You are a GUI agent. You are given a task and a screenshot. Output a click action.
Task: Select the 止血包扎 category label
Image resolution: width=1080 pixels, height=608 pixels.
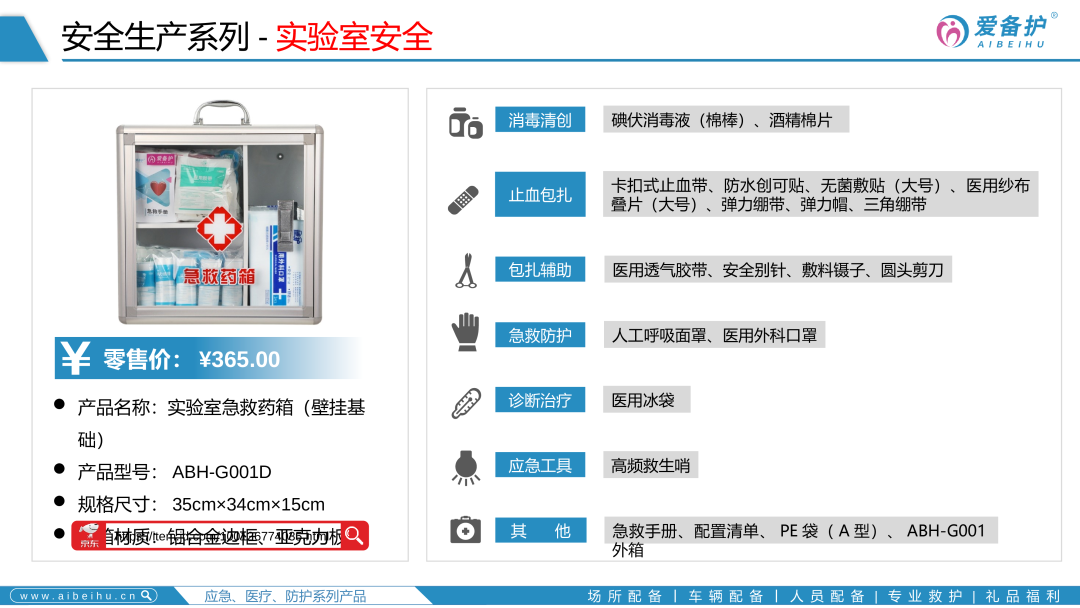[x=540, y=195]
